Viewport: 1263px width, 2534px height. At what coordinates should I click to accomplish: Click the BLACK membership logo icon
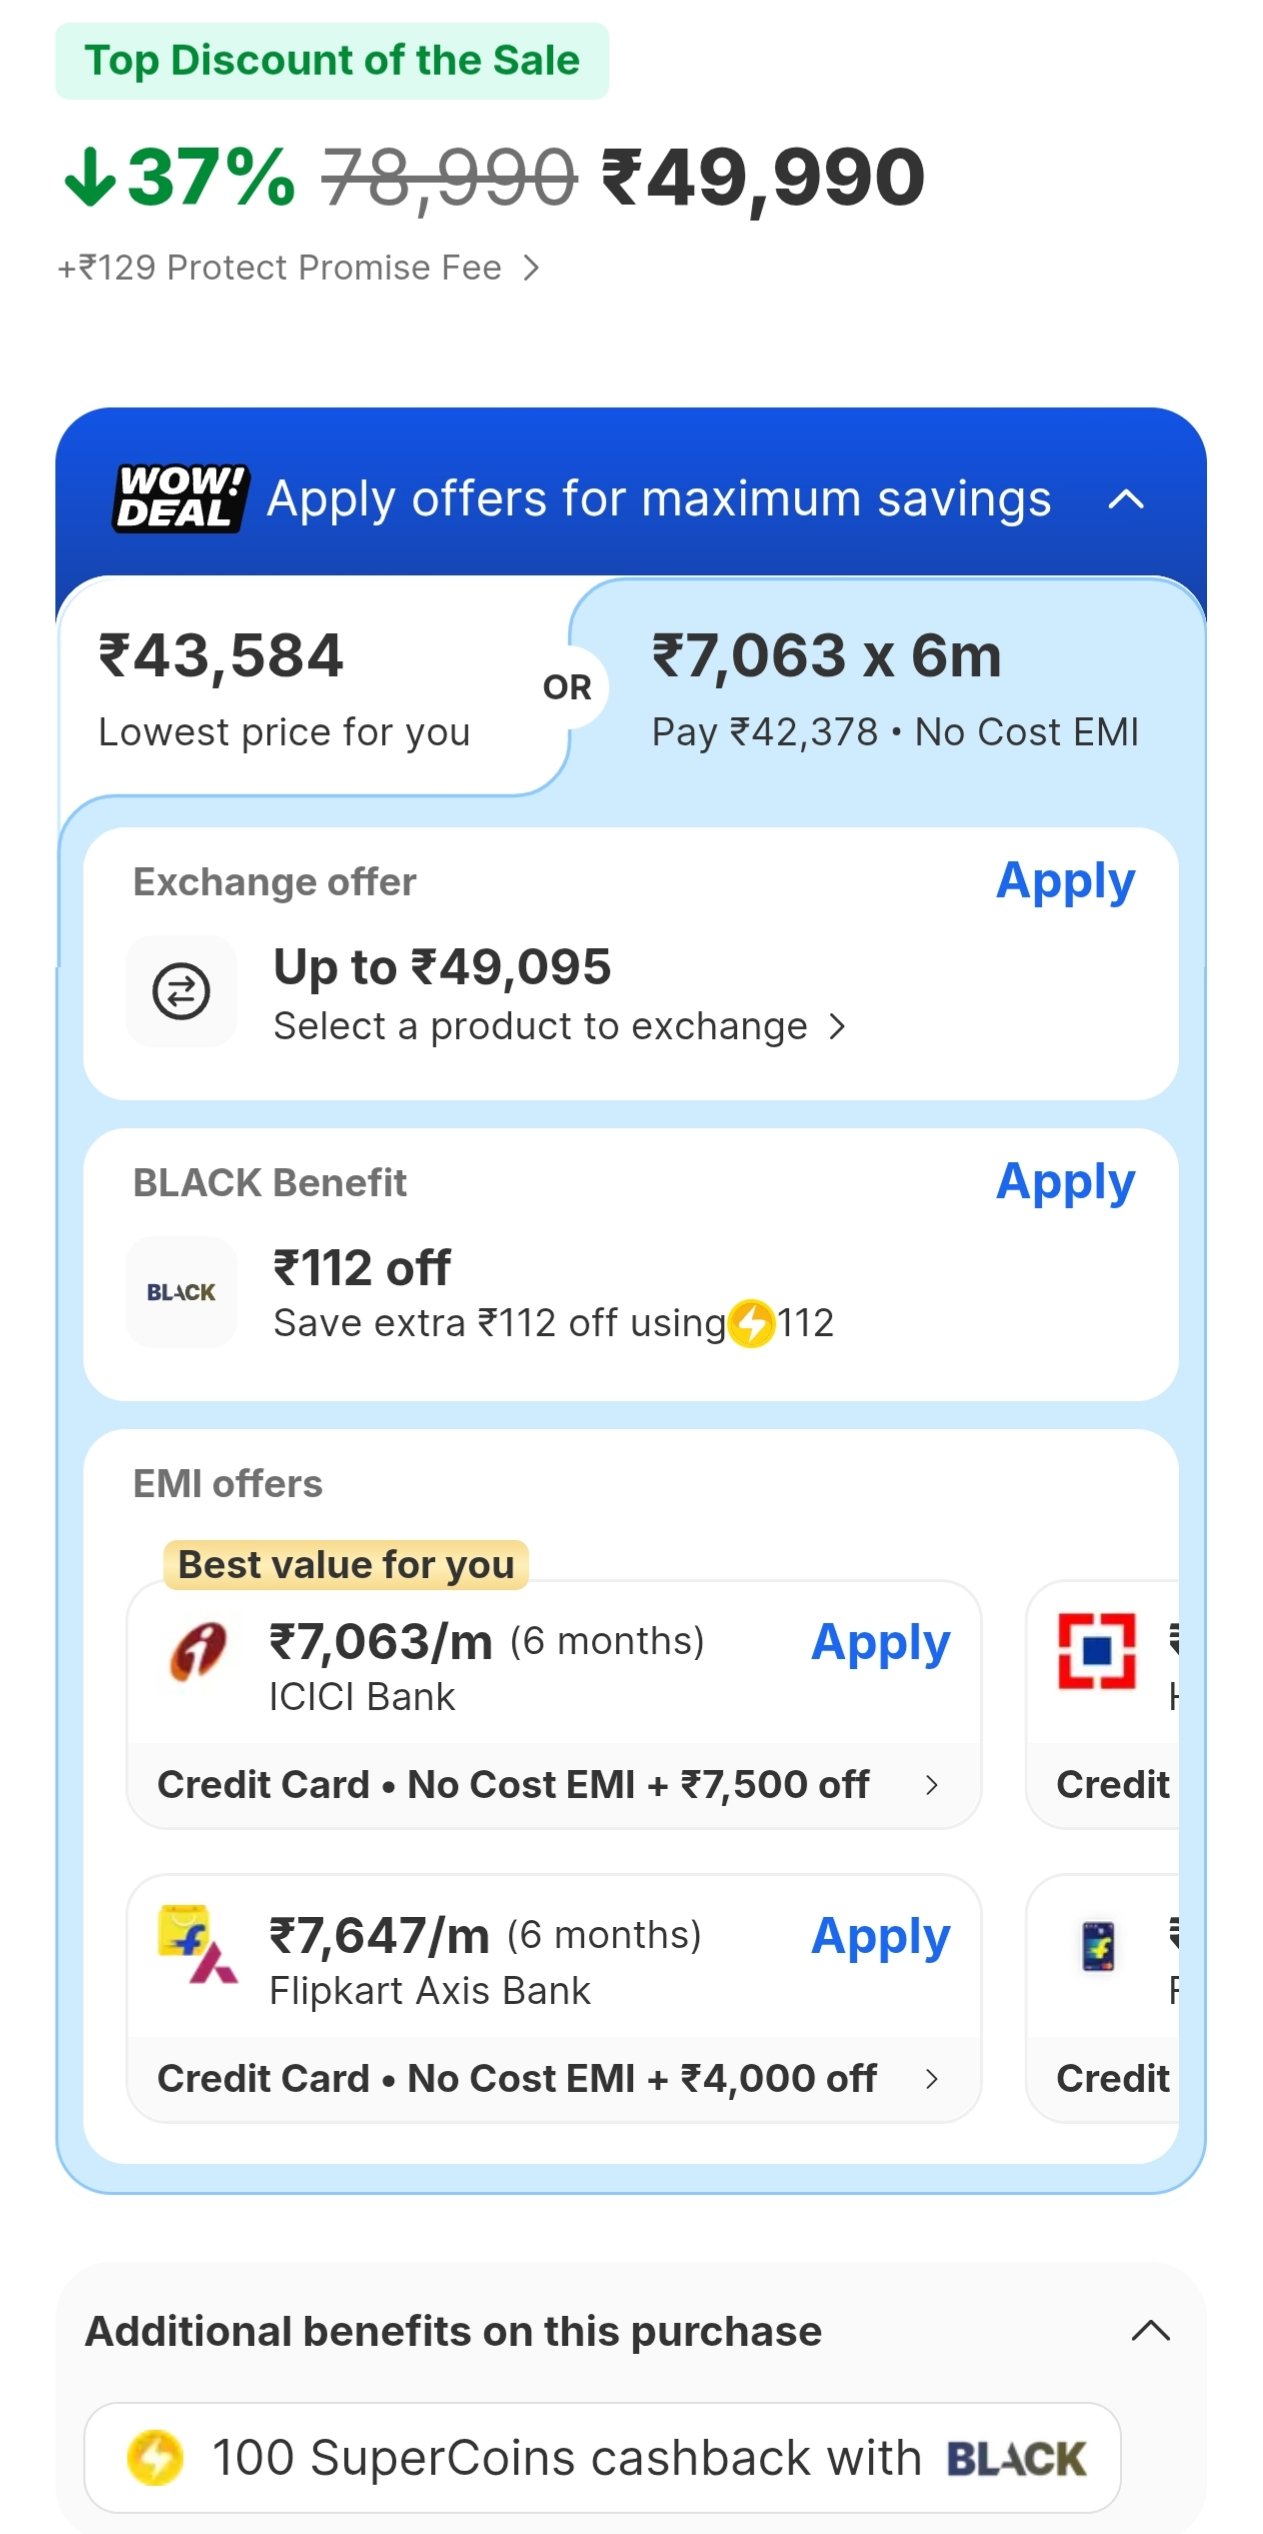(x=181, y=1292)
